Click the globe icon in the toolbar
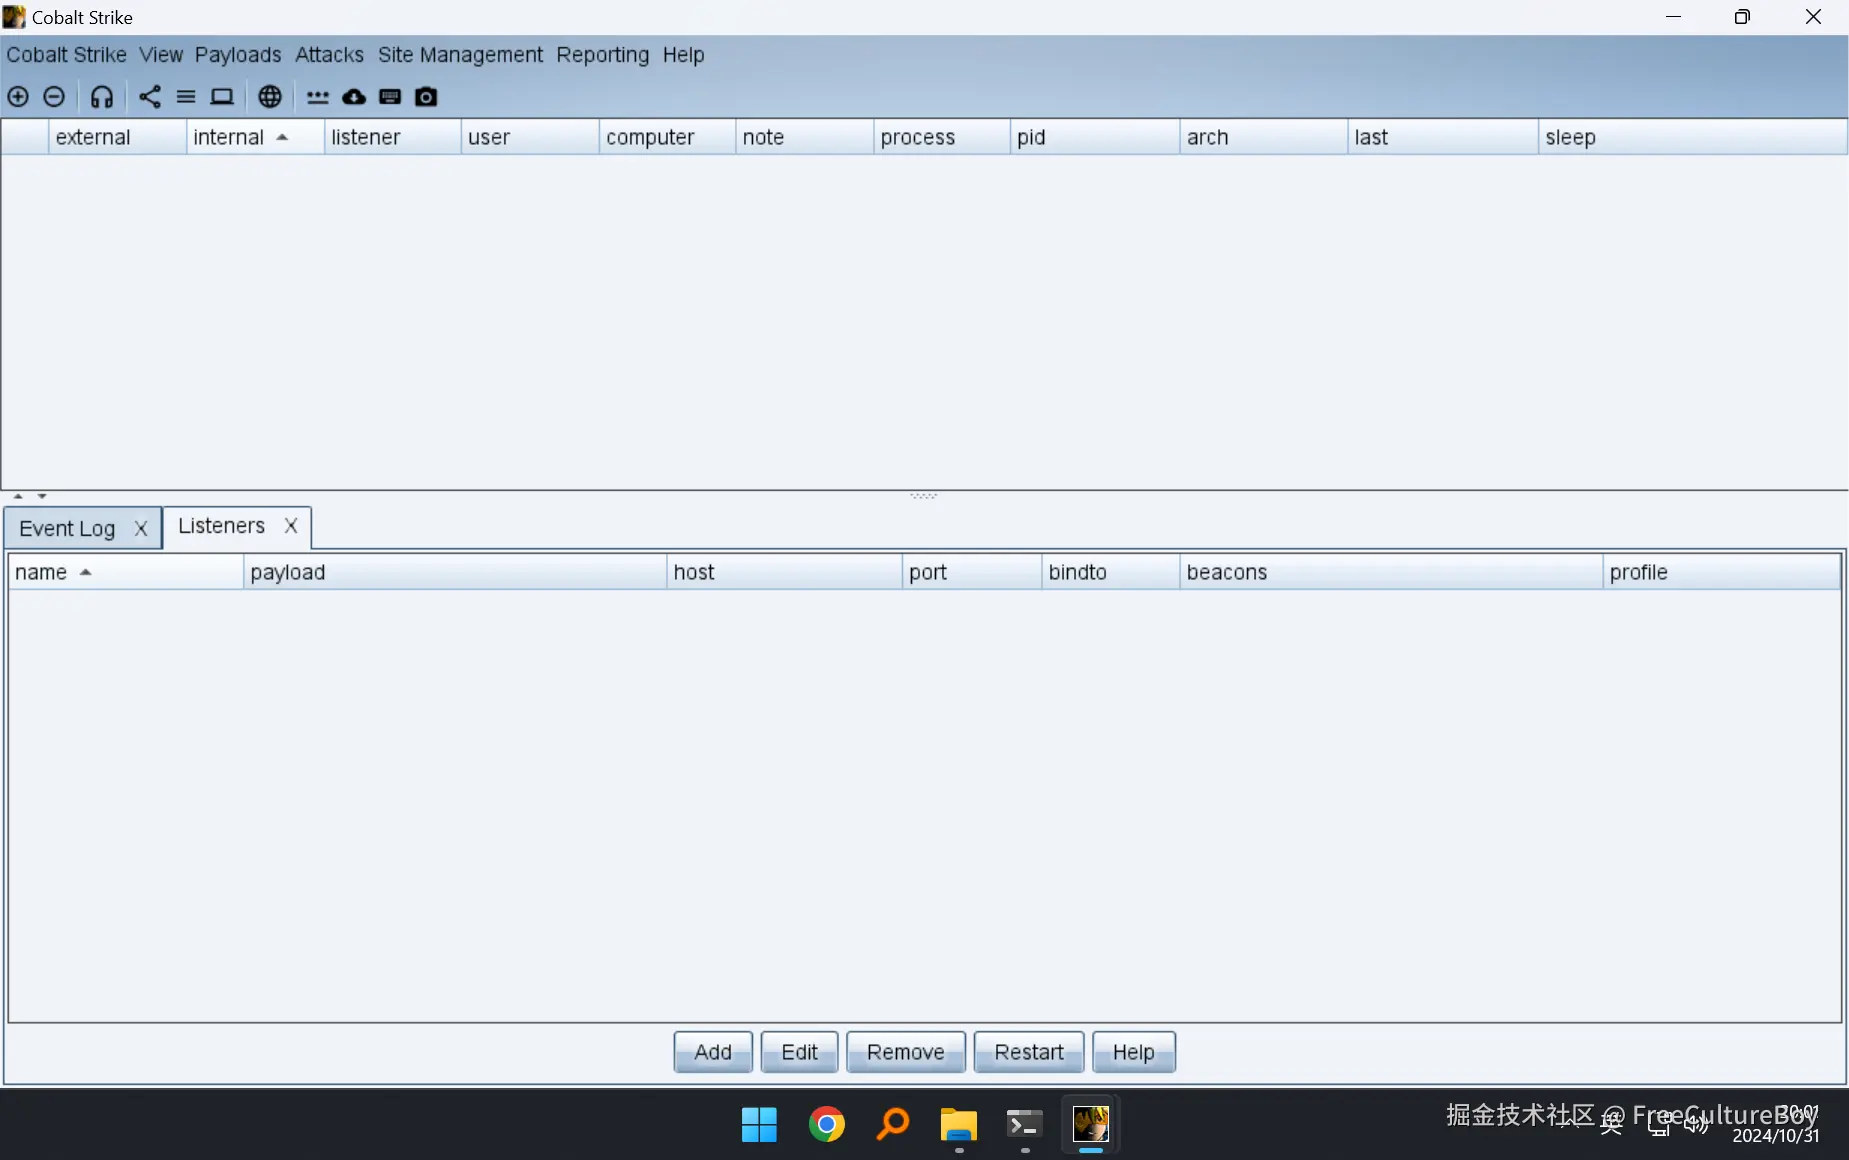Viewport: 1849px width, 1160px height. (270, 97)
